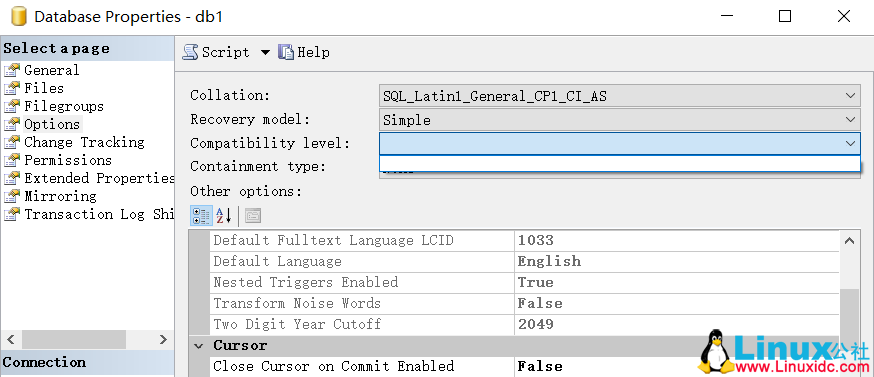Select the Two Digit Year Cutoff row
Viewport: 874px width, 377px height.
[x=525, y=325]
